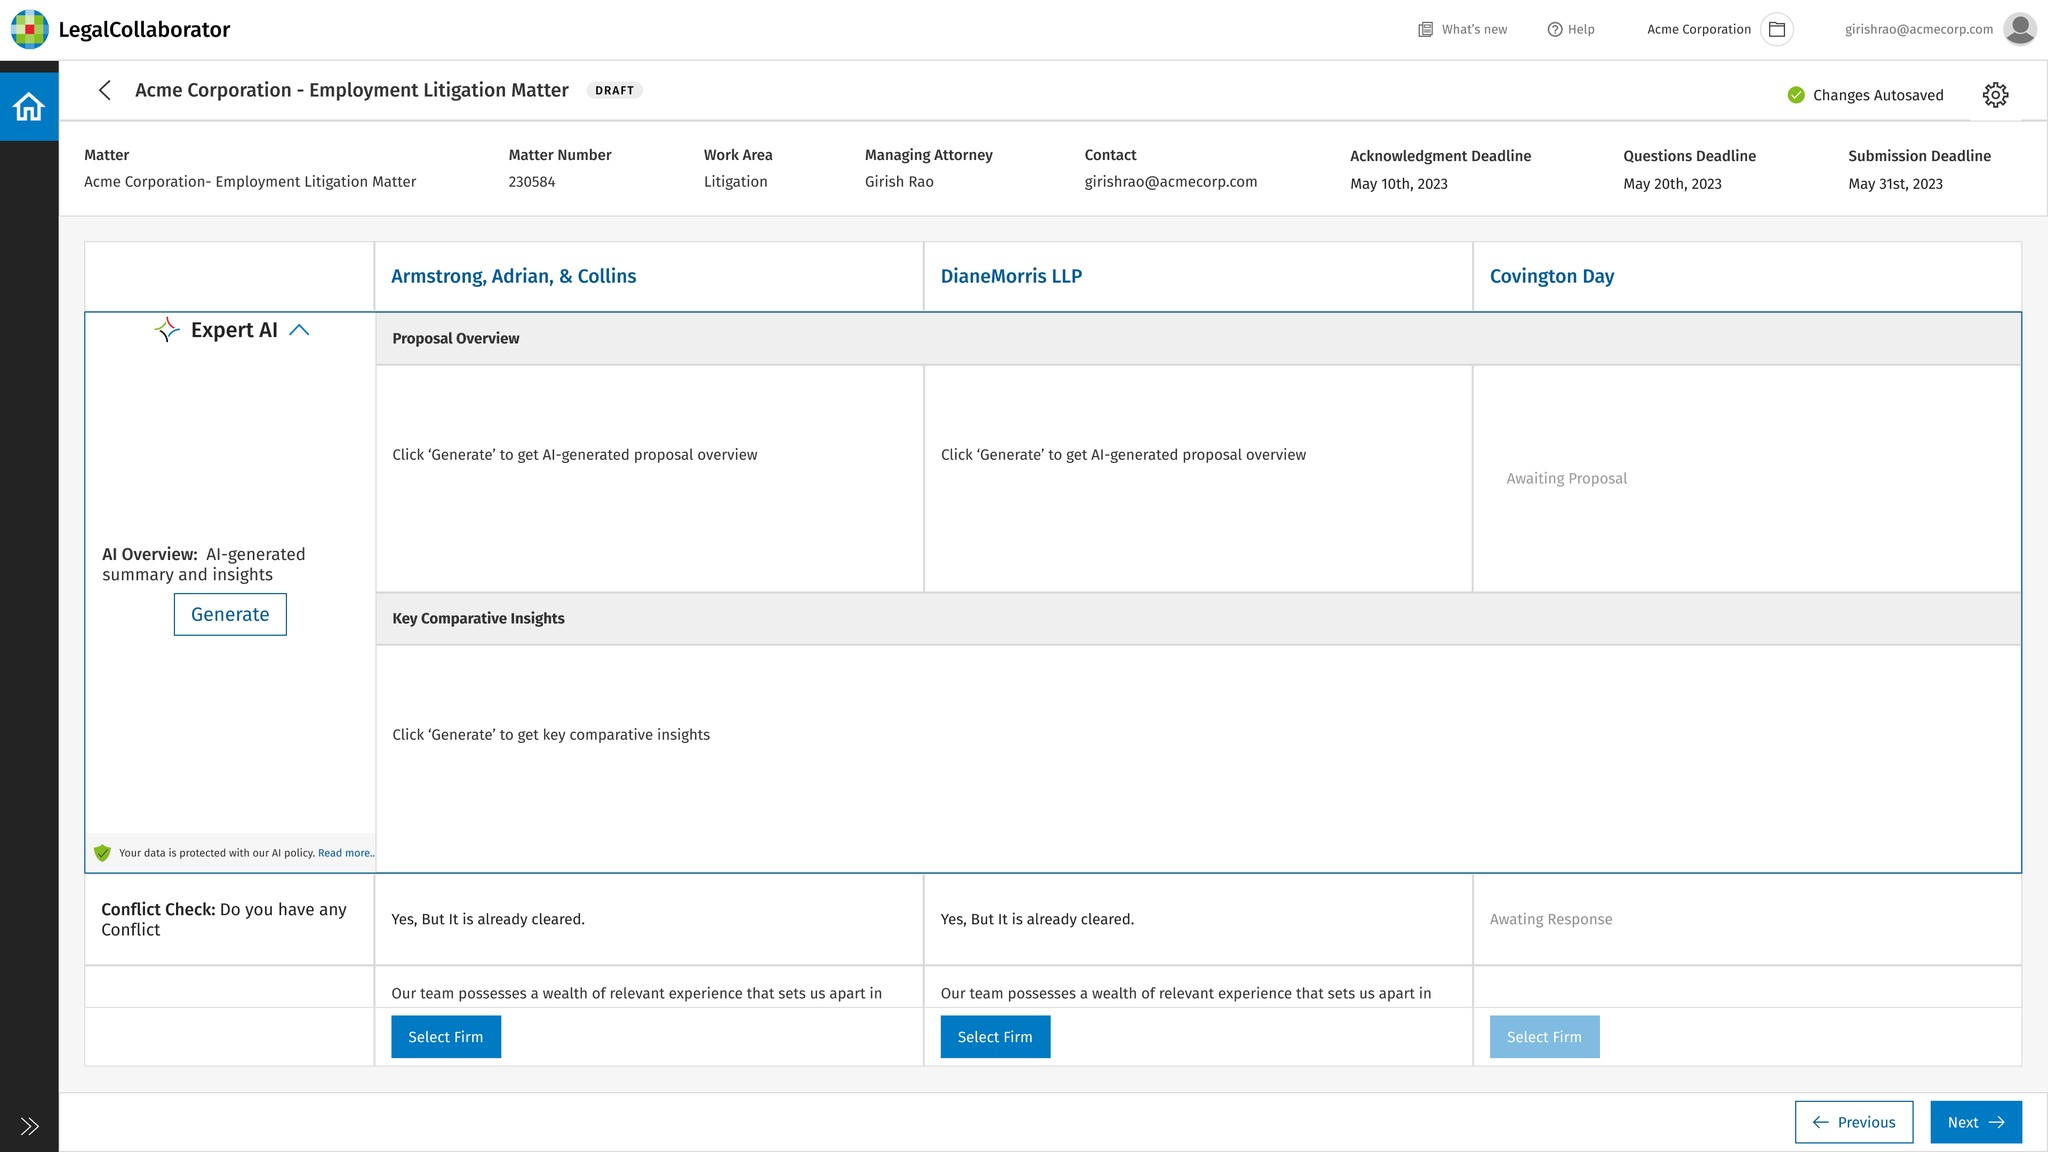Open settings gear icon
The height and width of the screenshot is (1152, 2048).
click(1995, 95)
